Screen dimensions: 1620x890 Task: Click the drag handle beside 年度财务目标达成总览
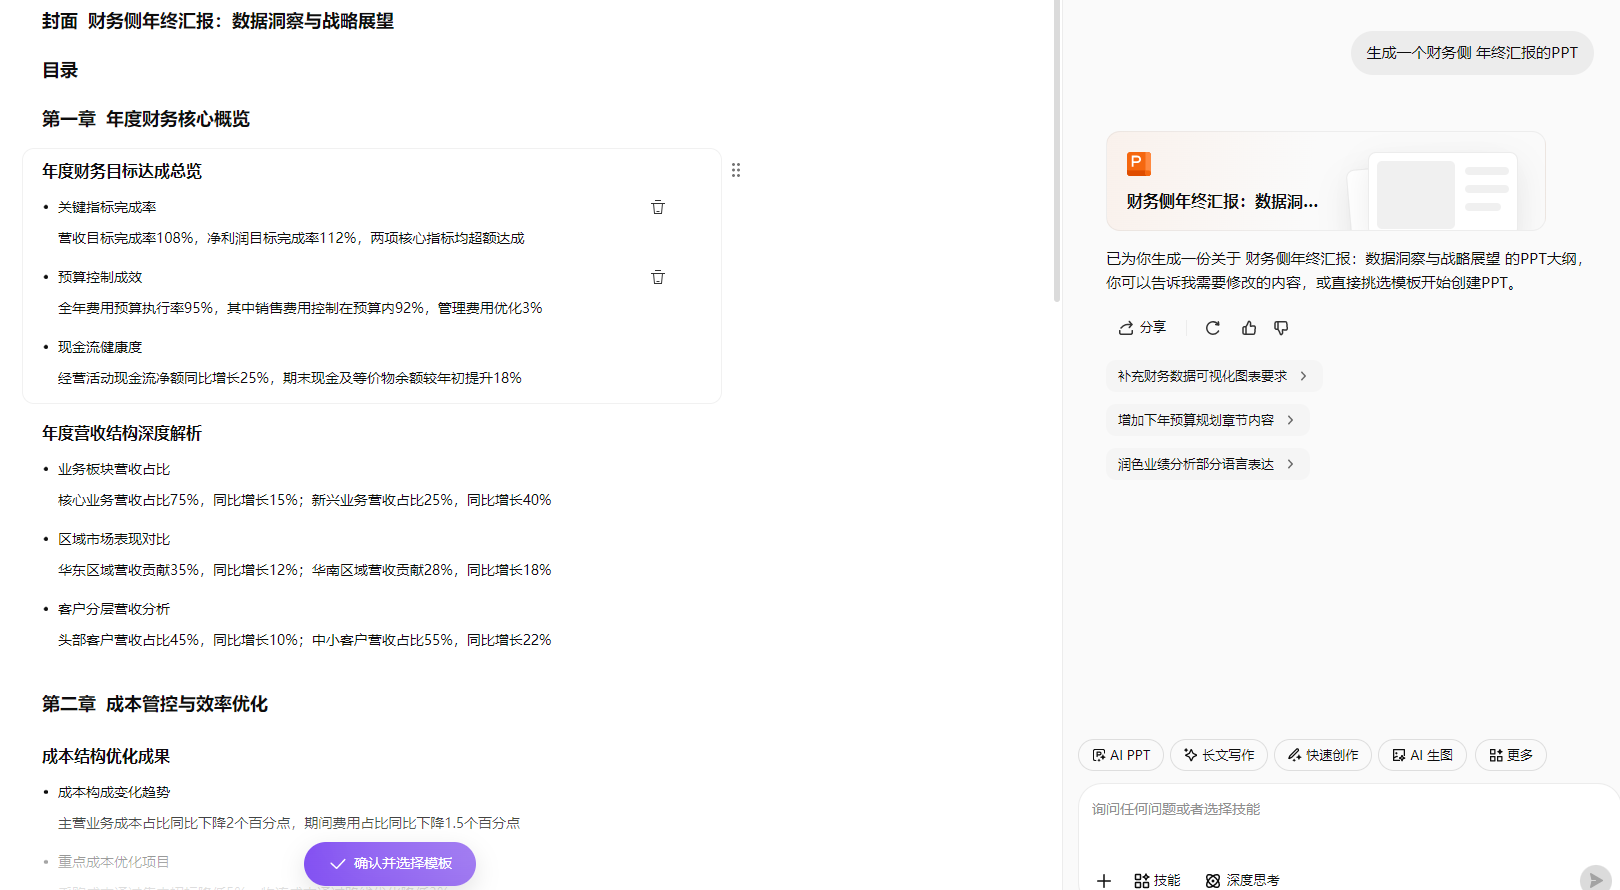[x=736, y=170]
